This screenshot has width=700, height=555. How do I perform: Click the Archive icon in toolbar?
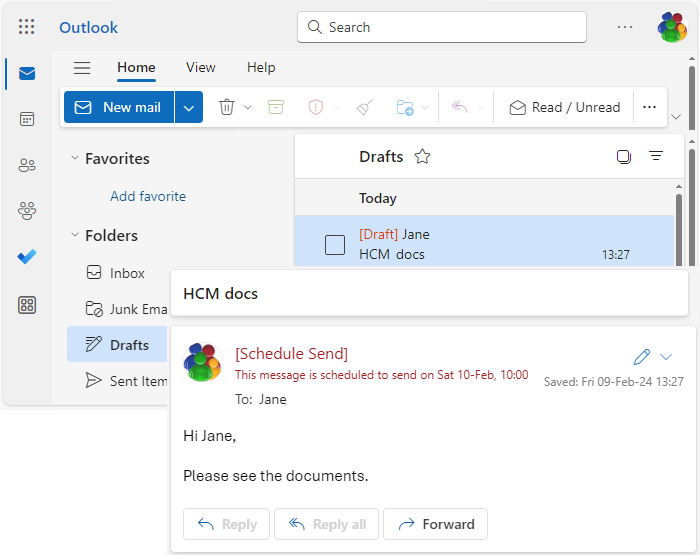[x=275, y=107]
